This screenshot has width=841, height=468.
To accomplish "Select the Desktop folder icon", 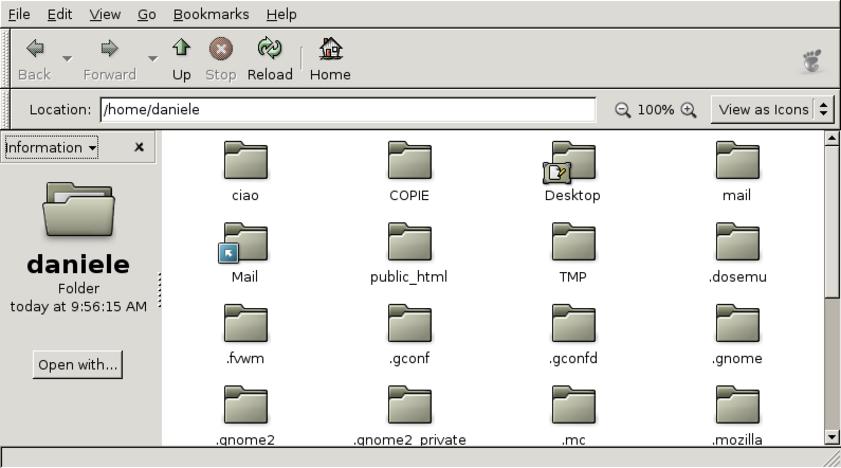I will coord(572,162).
